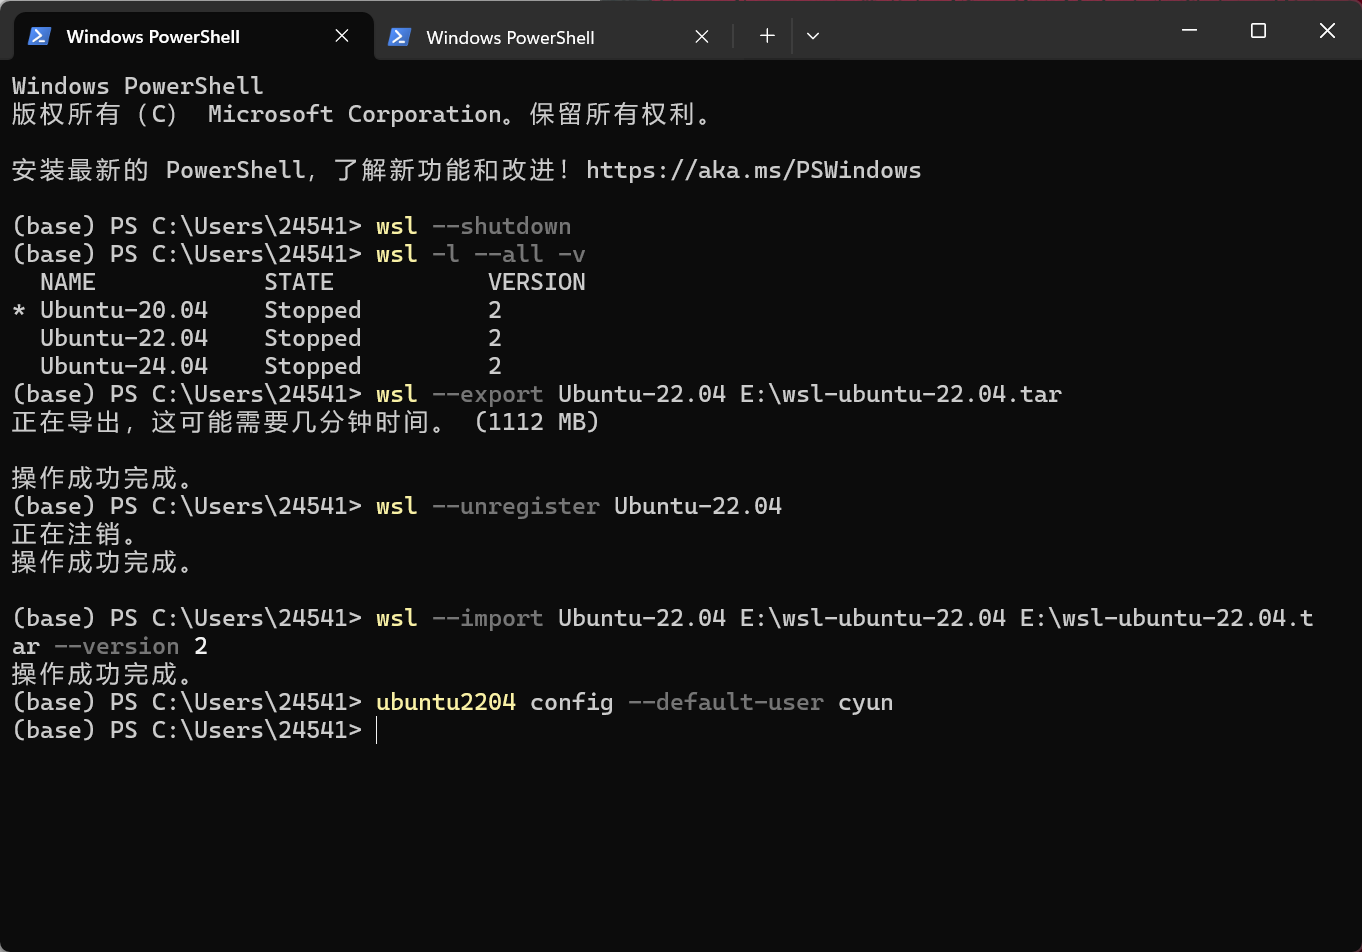The image size is (1362, 952).
Task: Click the '--version' argument text
Action: (117, 646)
